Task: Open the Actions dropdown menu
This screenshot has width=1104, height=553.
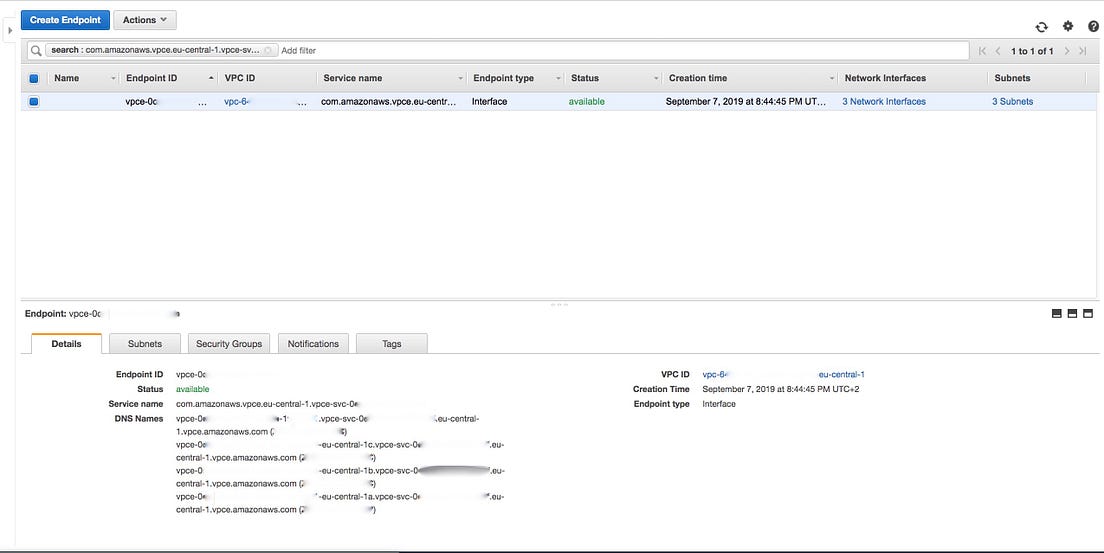Action: (145, 20)
